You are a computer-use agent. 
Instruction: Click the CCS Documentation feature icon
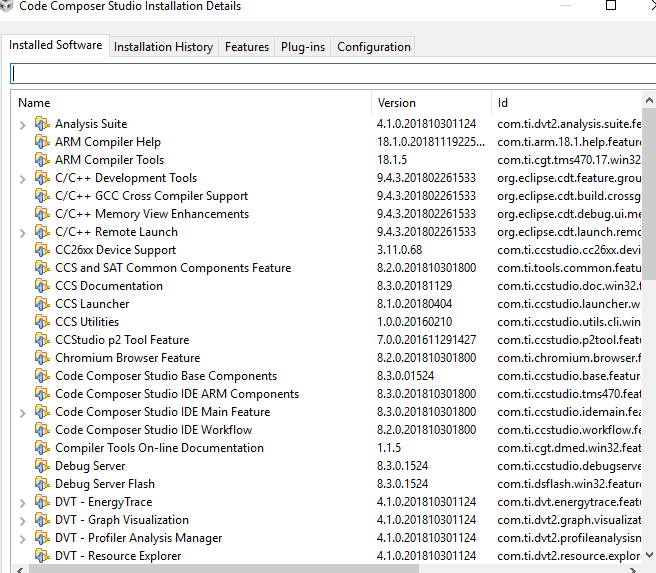(42, 286)
